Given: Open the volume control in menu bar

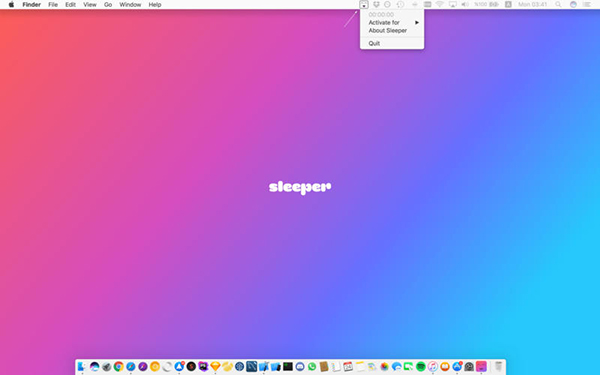Looking at the screenshot, I should (465, 5).
